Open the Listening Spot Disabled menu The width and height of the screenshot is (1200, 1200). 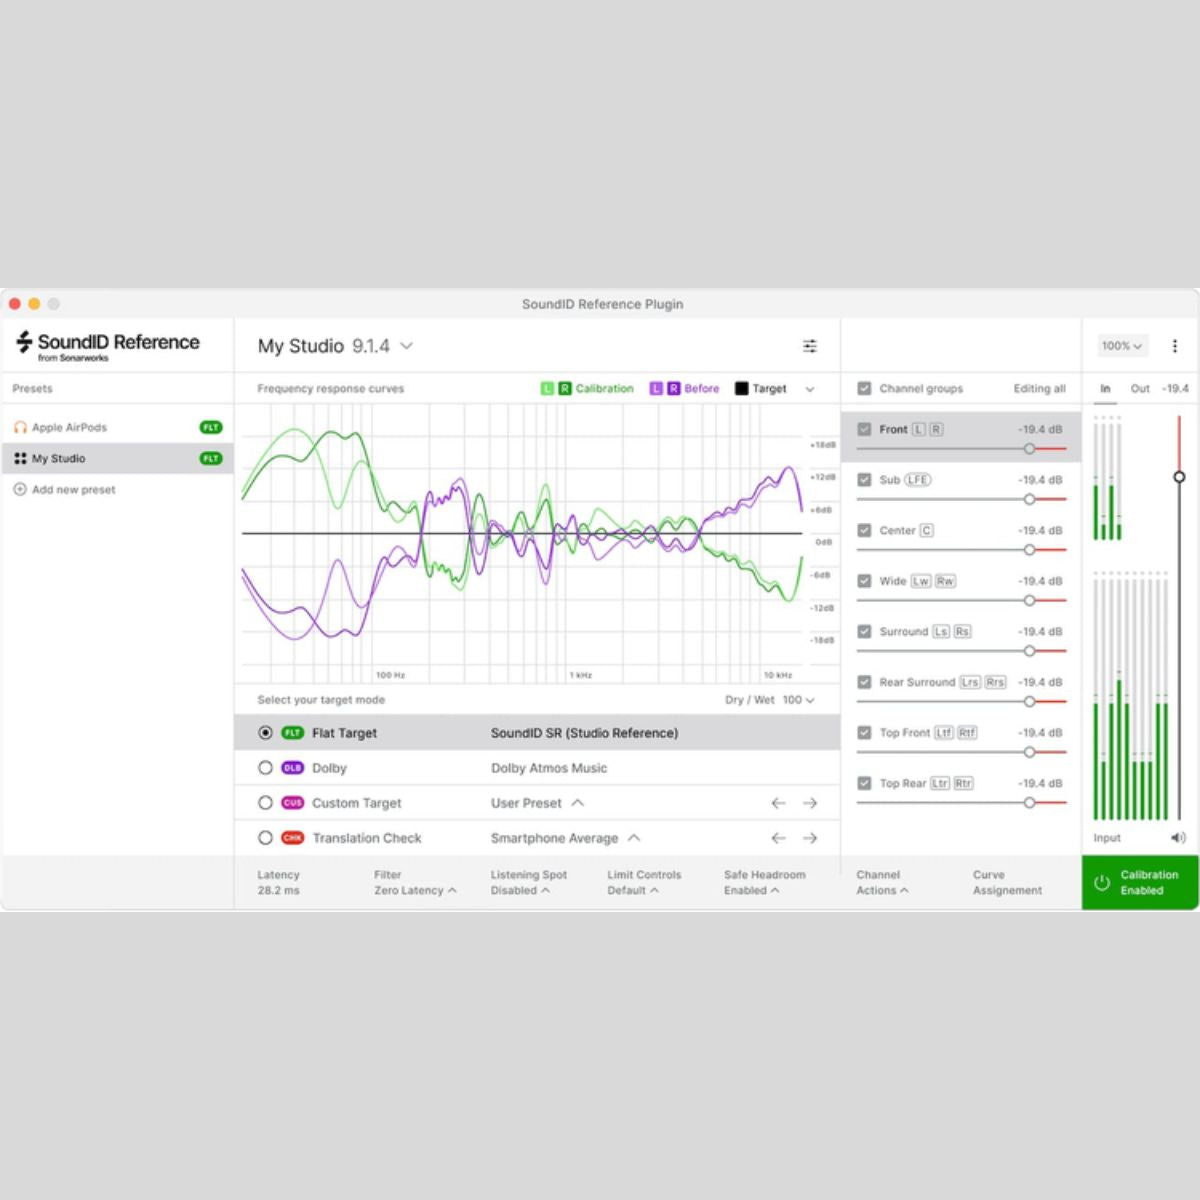(529, 882)
